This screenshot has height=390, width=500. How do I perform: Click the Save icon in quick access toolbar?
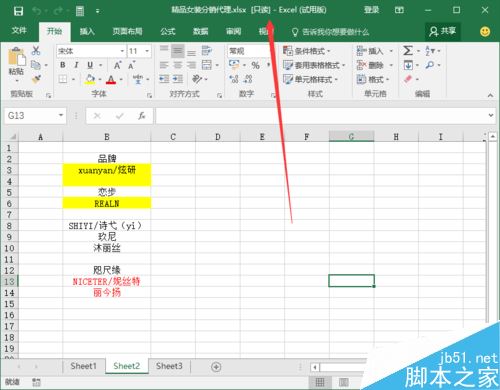pos(18,11)
